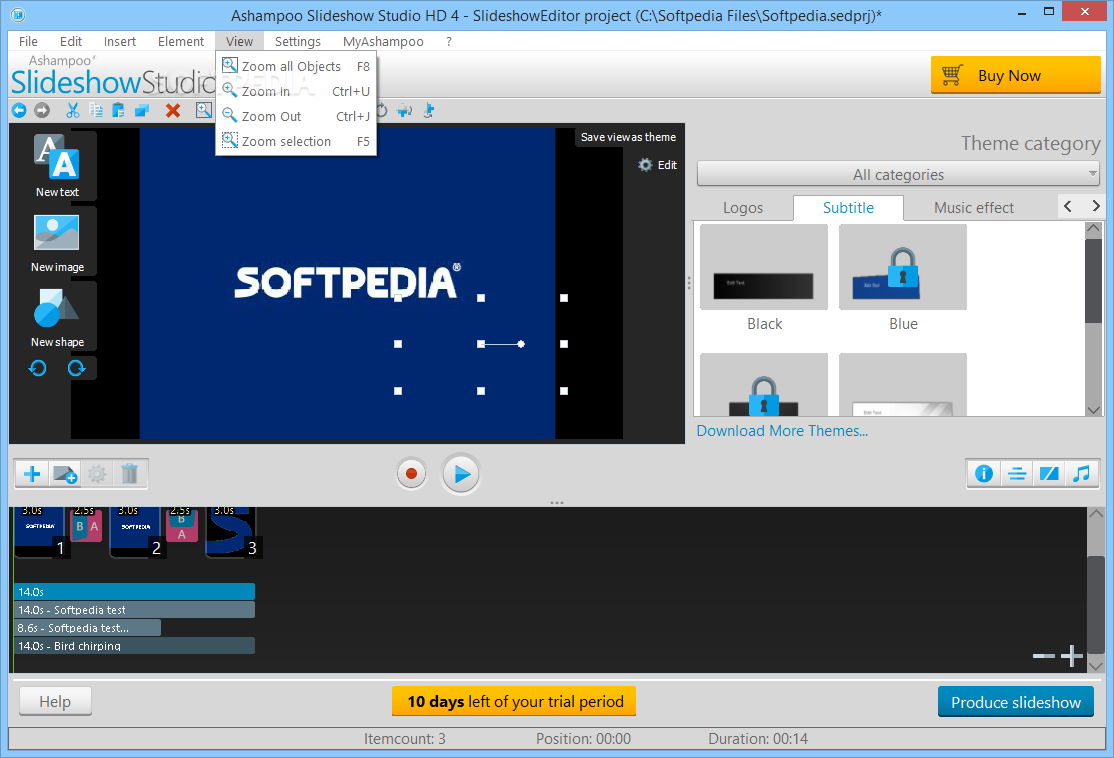Click the Paste clipboard icon

click(x=119, y=110)
